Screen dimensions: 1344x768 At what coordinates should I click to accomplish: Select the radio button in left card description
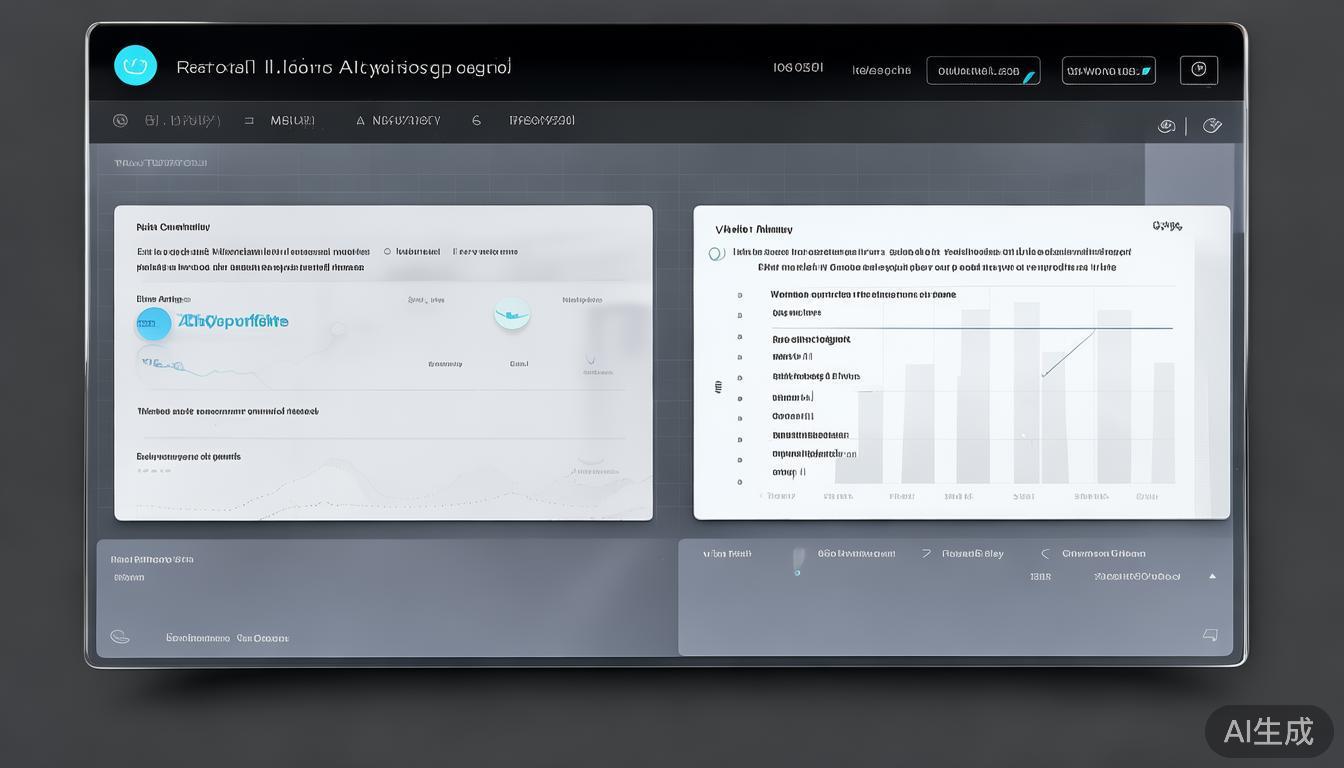(x=387, y=252)
